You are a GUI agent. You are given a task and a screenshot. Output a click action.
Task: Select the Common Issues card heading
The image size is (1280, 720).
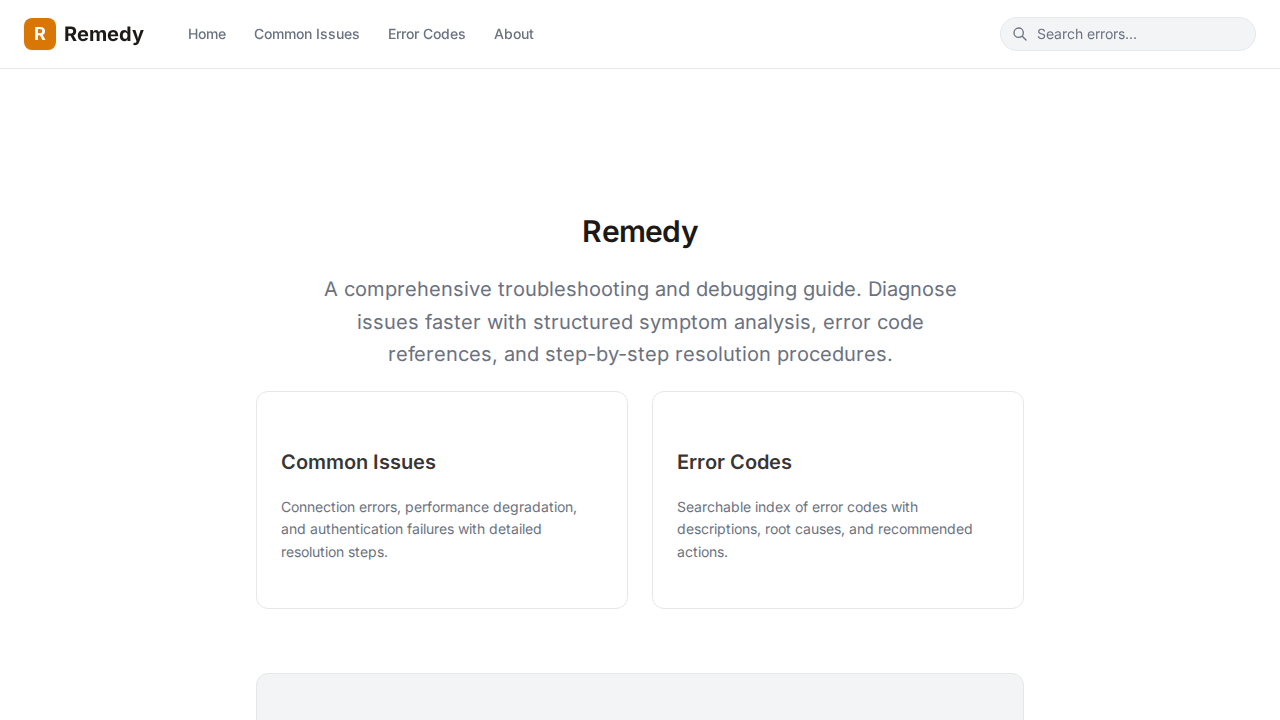click(x=358, y=462)
